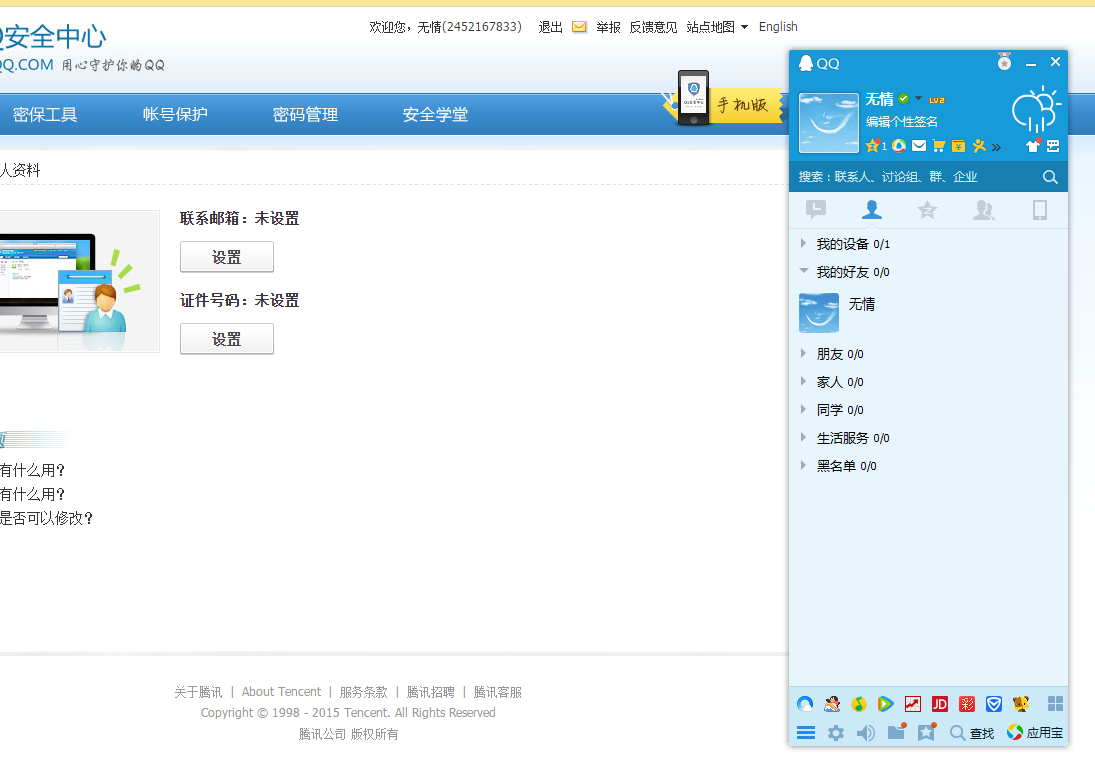Launch the QQ Music icon

coord(859,704)
